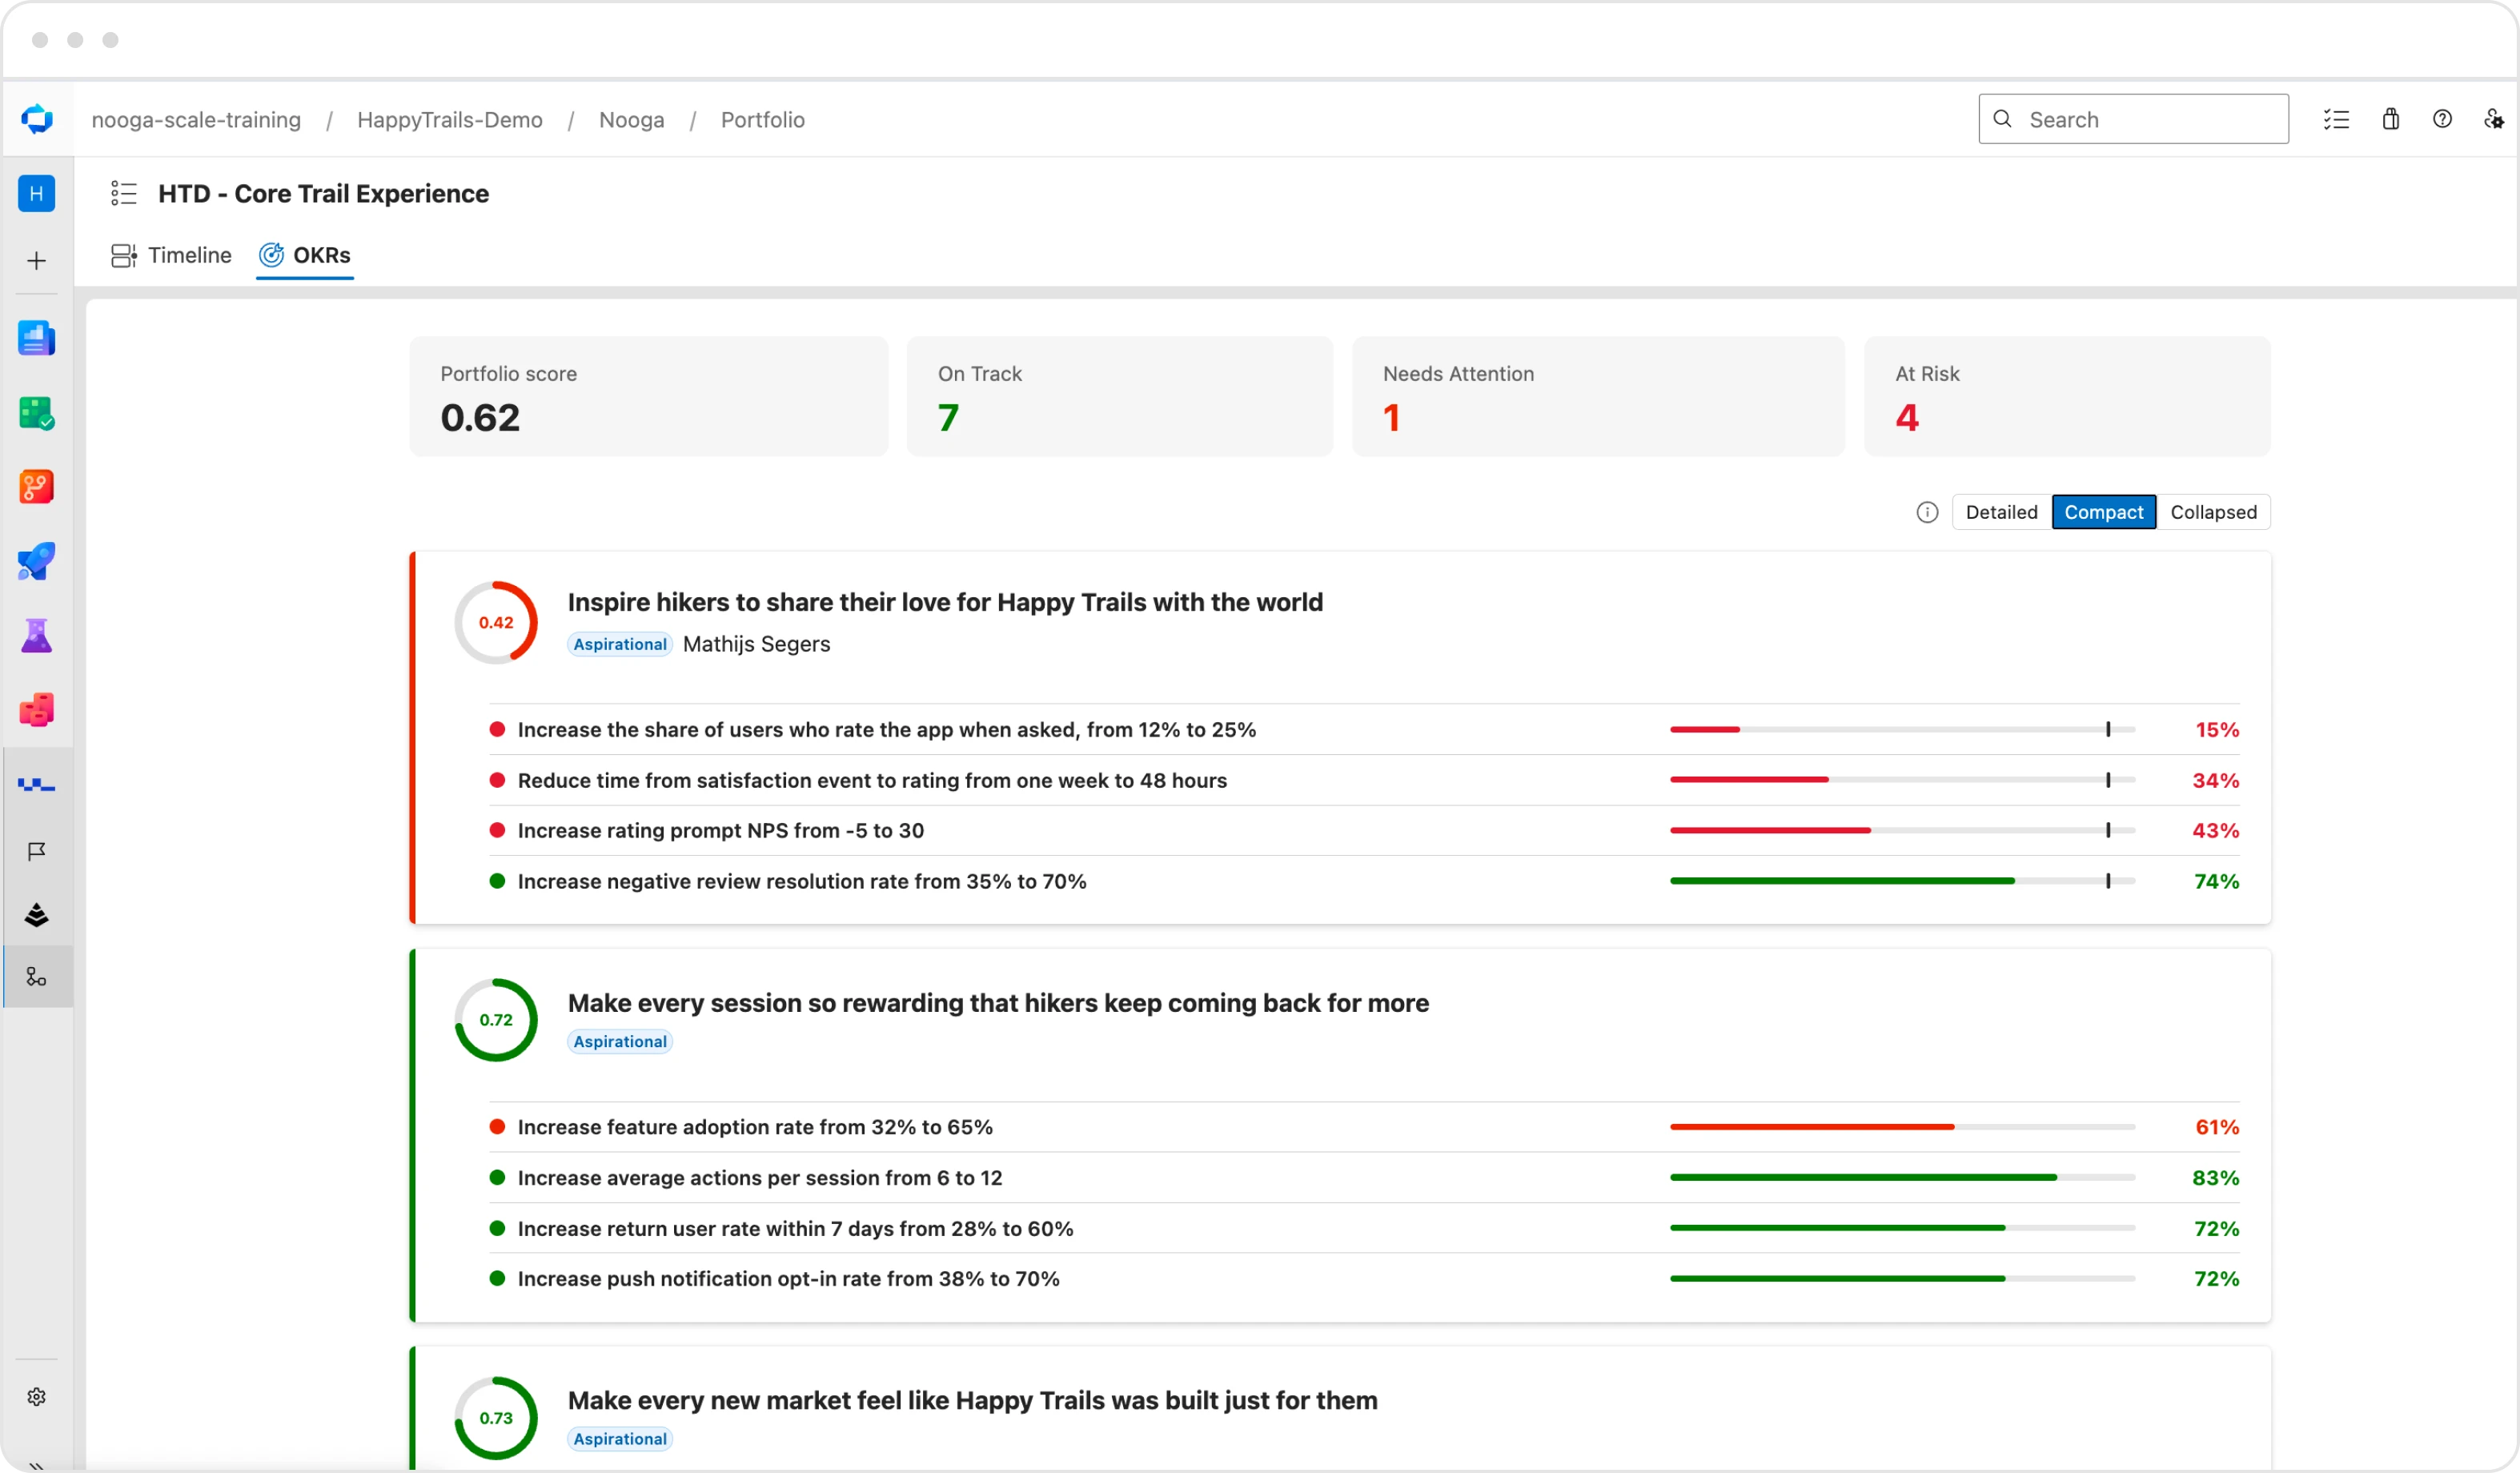Open the Boards hub icon

[37, 413]
